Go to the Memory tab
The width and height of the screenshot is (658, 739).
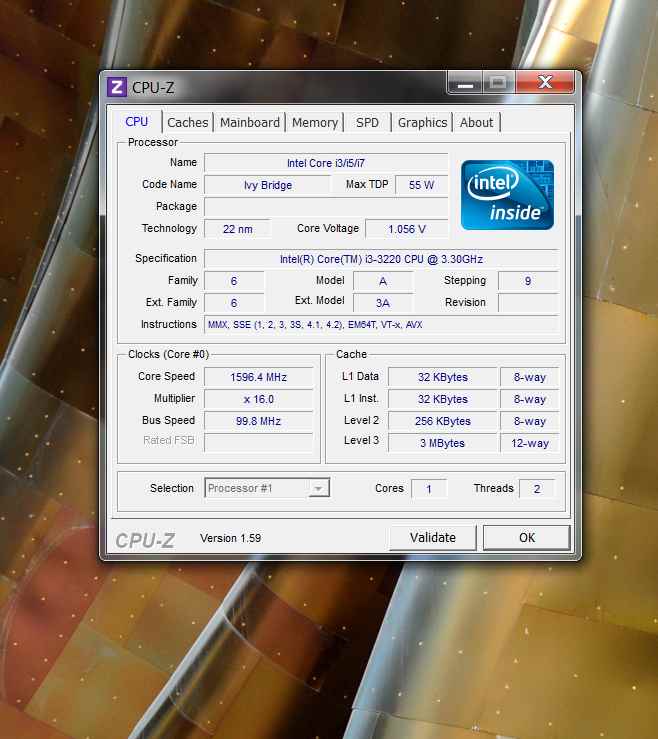(315, 123)
